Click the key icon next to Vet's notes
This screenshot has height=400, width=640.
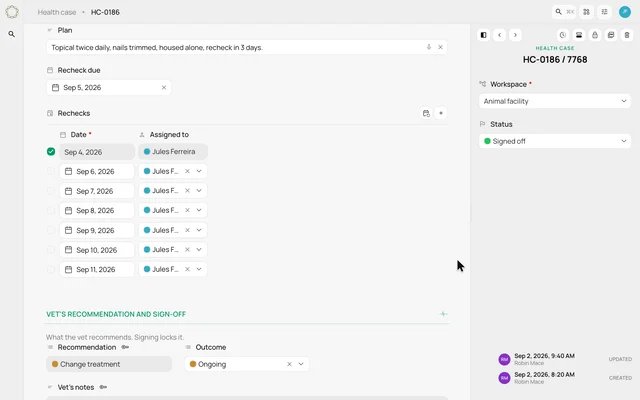click(103, 387)
